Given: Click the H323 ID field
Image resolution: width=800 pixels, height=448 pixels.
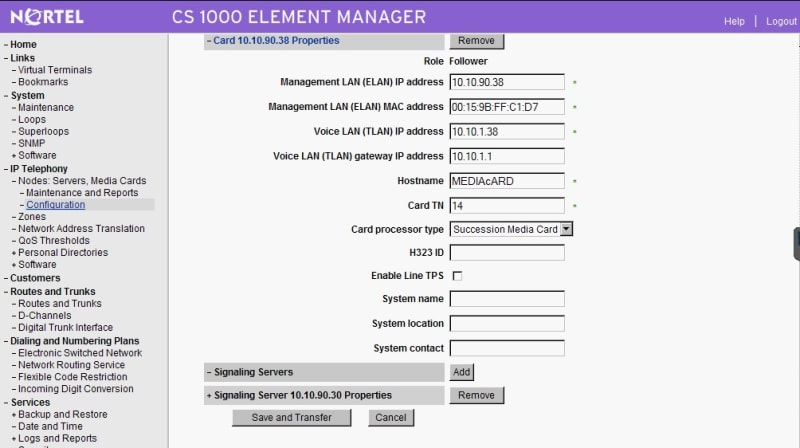Looking at the screenshot, I should 507,253.
